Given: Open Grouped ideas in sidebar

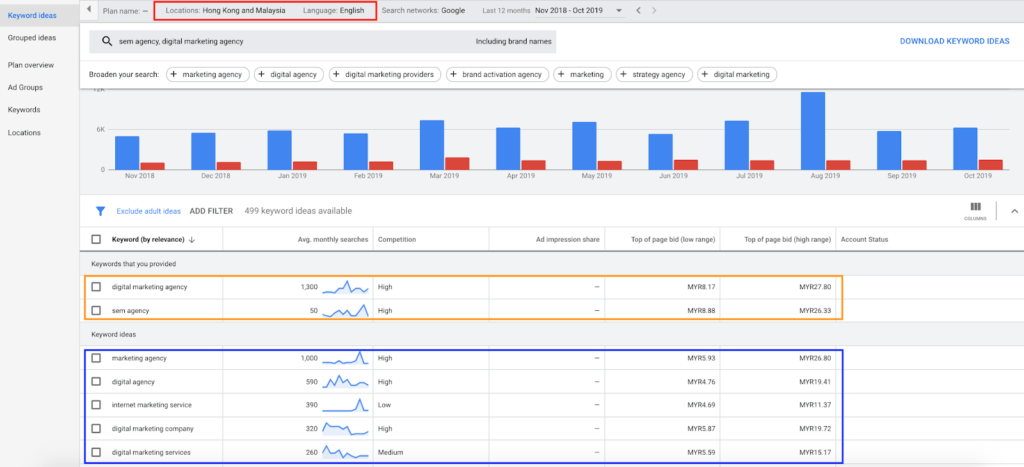Looking at the screenshot, I should click(31, 38).
